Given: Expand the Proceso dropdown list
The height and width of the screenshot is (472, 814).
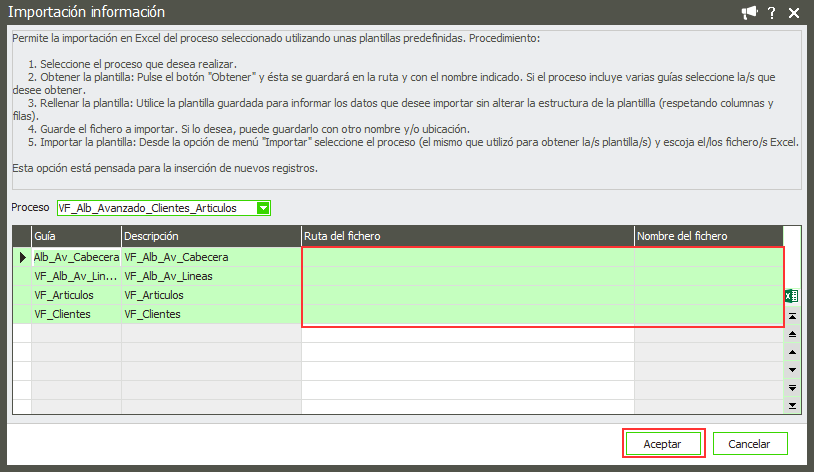Looking at the screenshot, I should pyautogui.click(x=263, y=208).
